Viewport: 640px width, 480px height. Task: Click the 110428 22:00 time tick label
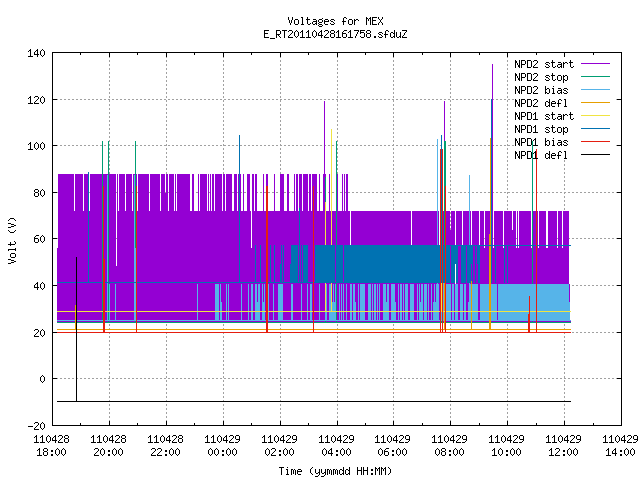pyautogui.click(x=165, y=446)
